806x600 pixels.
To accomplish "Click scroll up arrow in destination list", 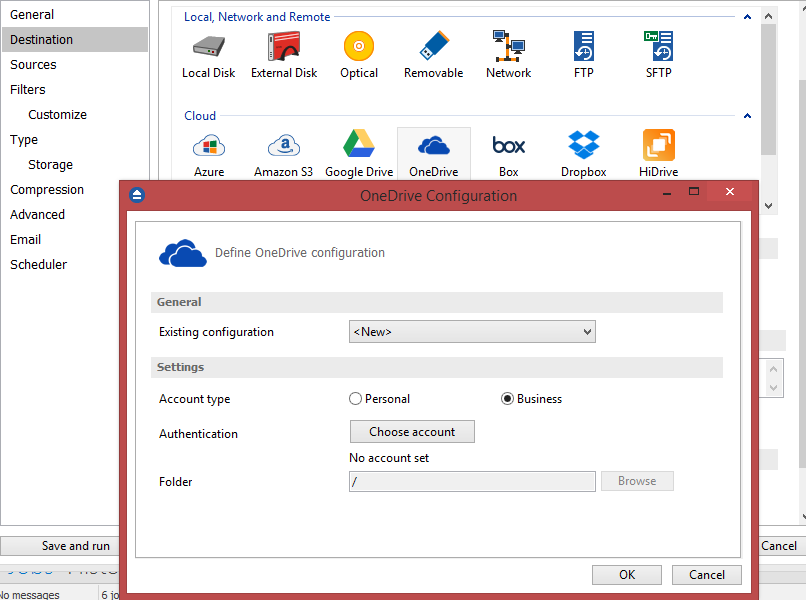I will [x=768, y=16].
